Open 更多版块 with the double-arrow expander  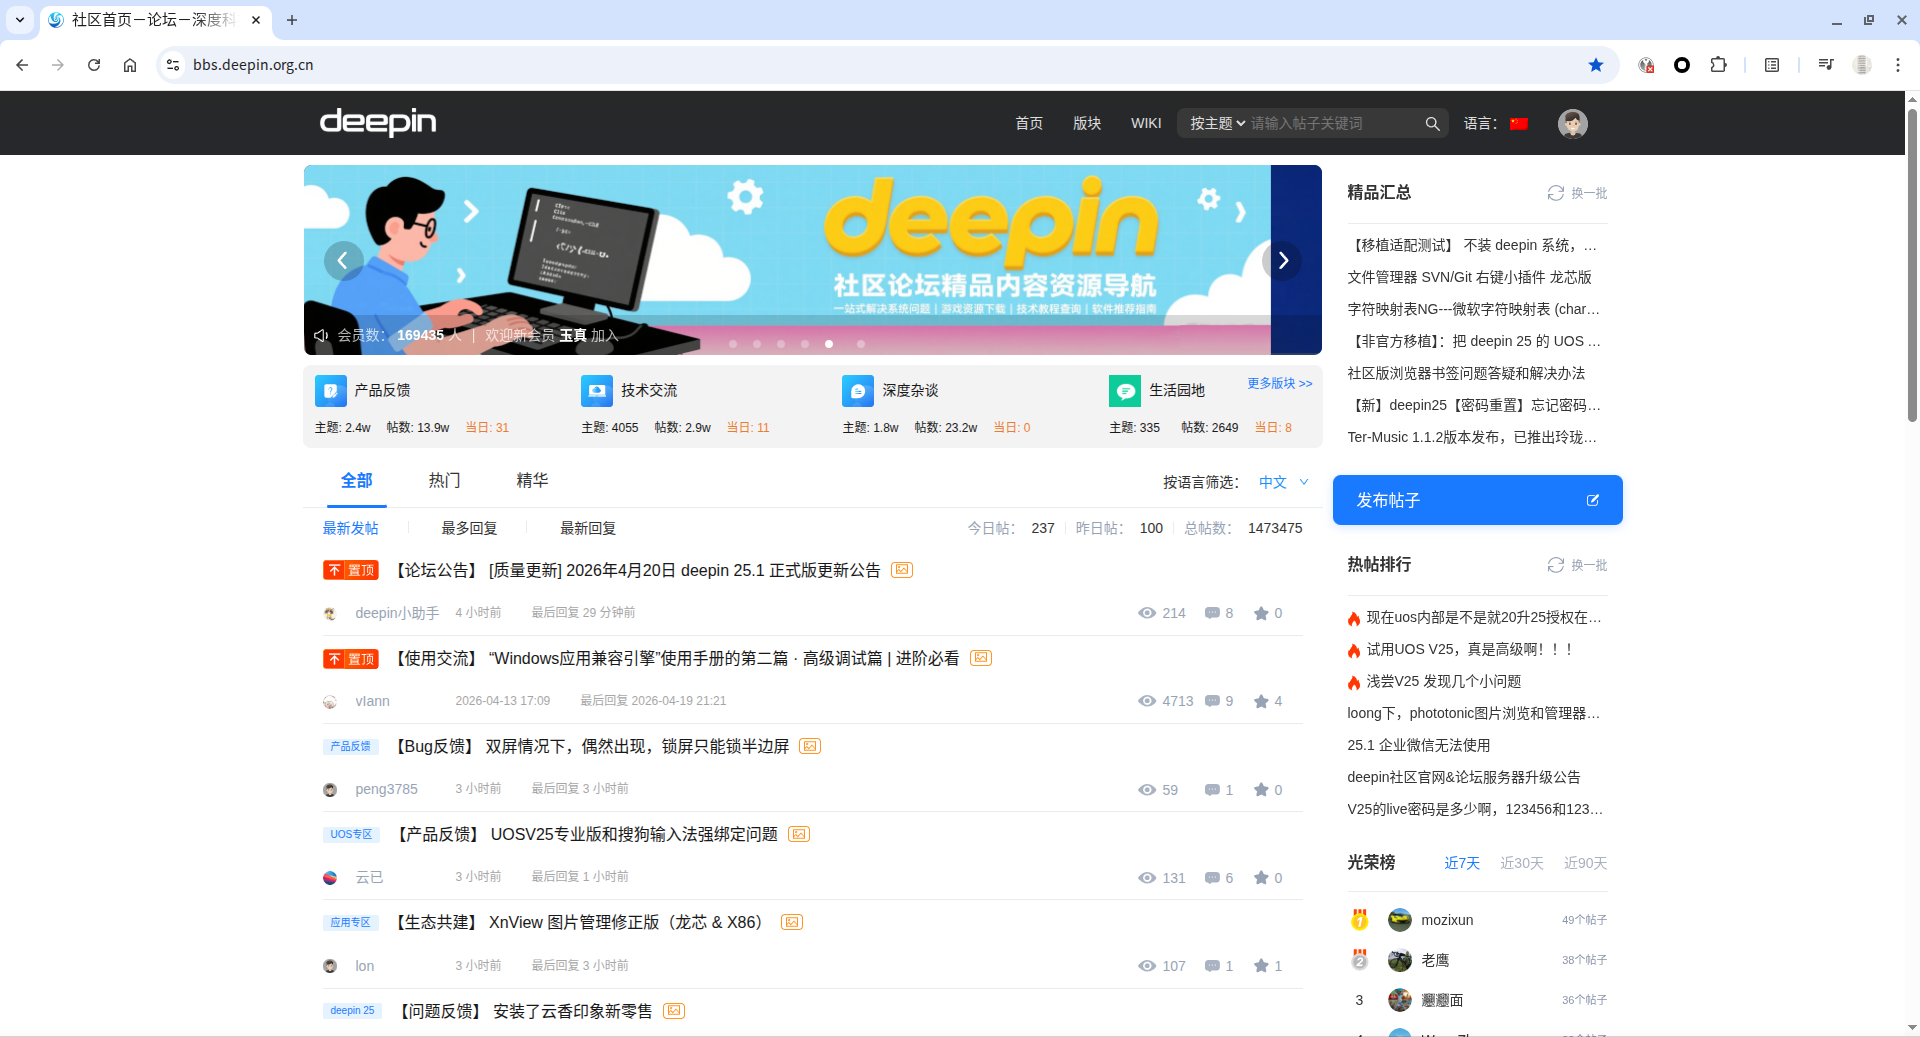point(1278,383)
